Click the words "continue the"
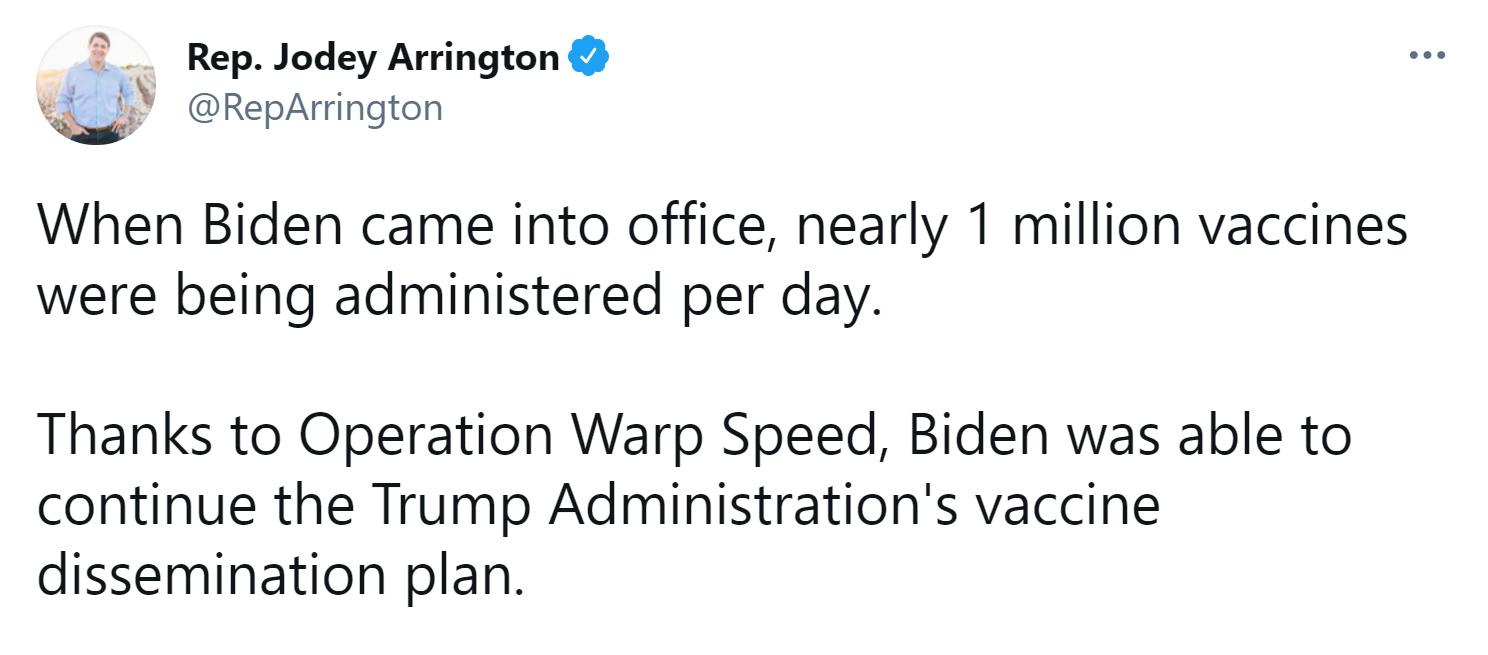1488x655 pixels. pyautogui.click(x=194, y=505)
